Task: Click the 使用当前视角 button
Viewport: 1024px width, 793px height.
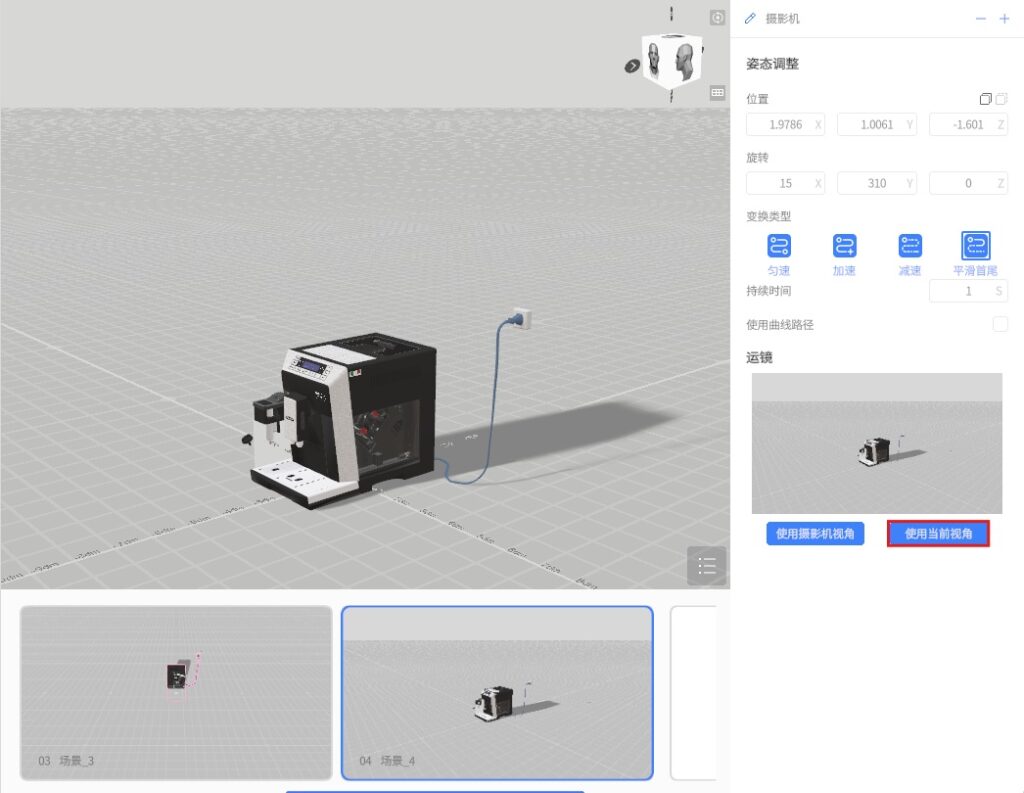Action: point(938,534)
